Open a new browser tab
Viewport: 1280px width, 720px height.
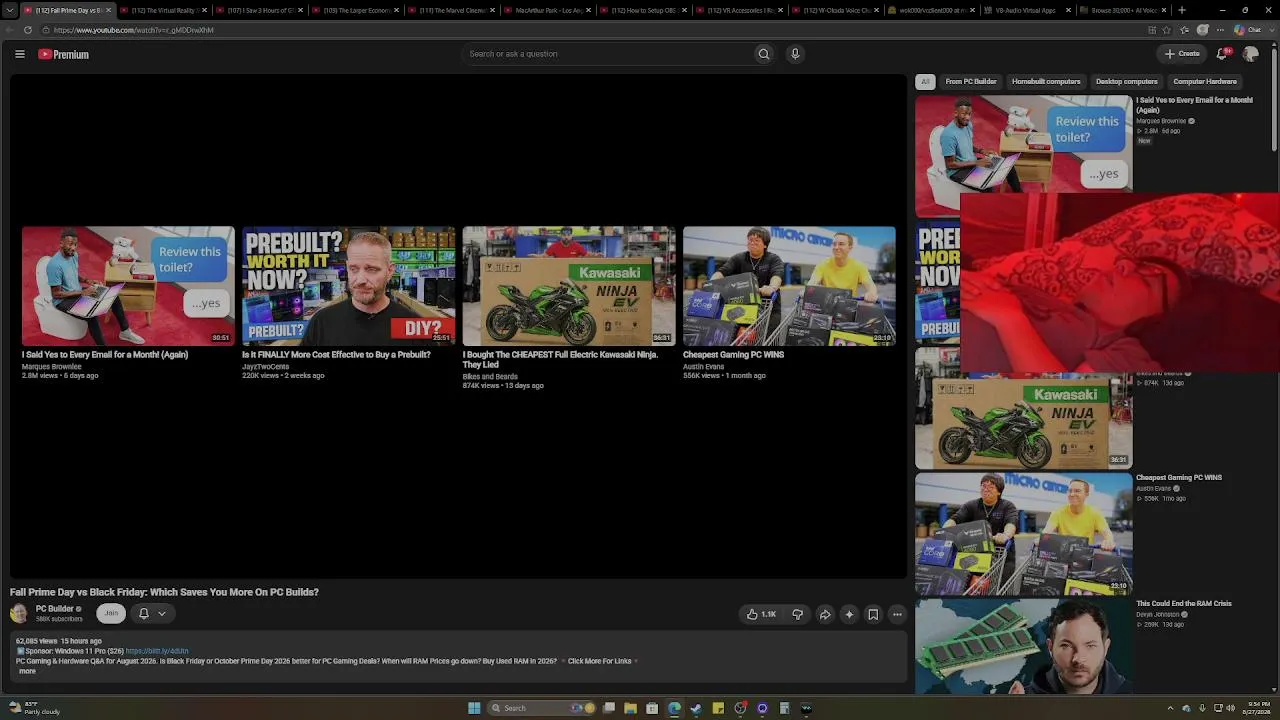[1182, 10]
